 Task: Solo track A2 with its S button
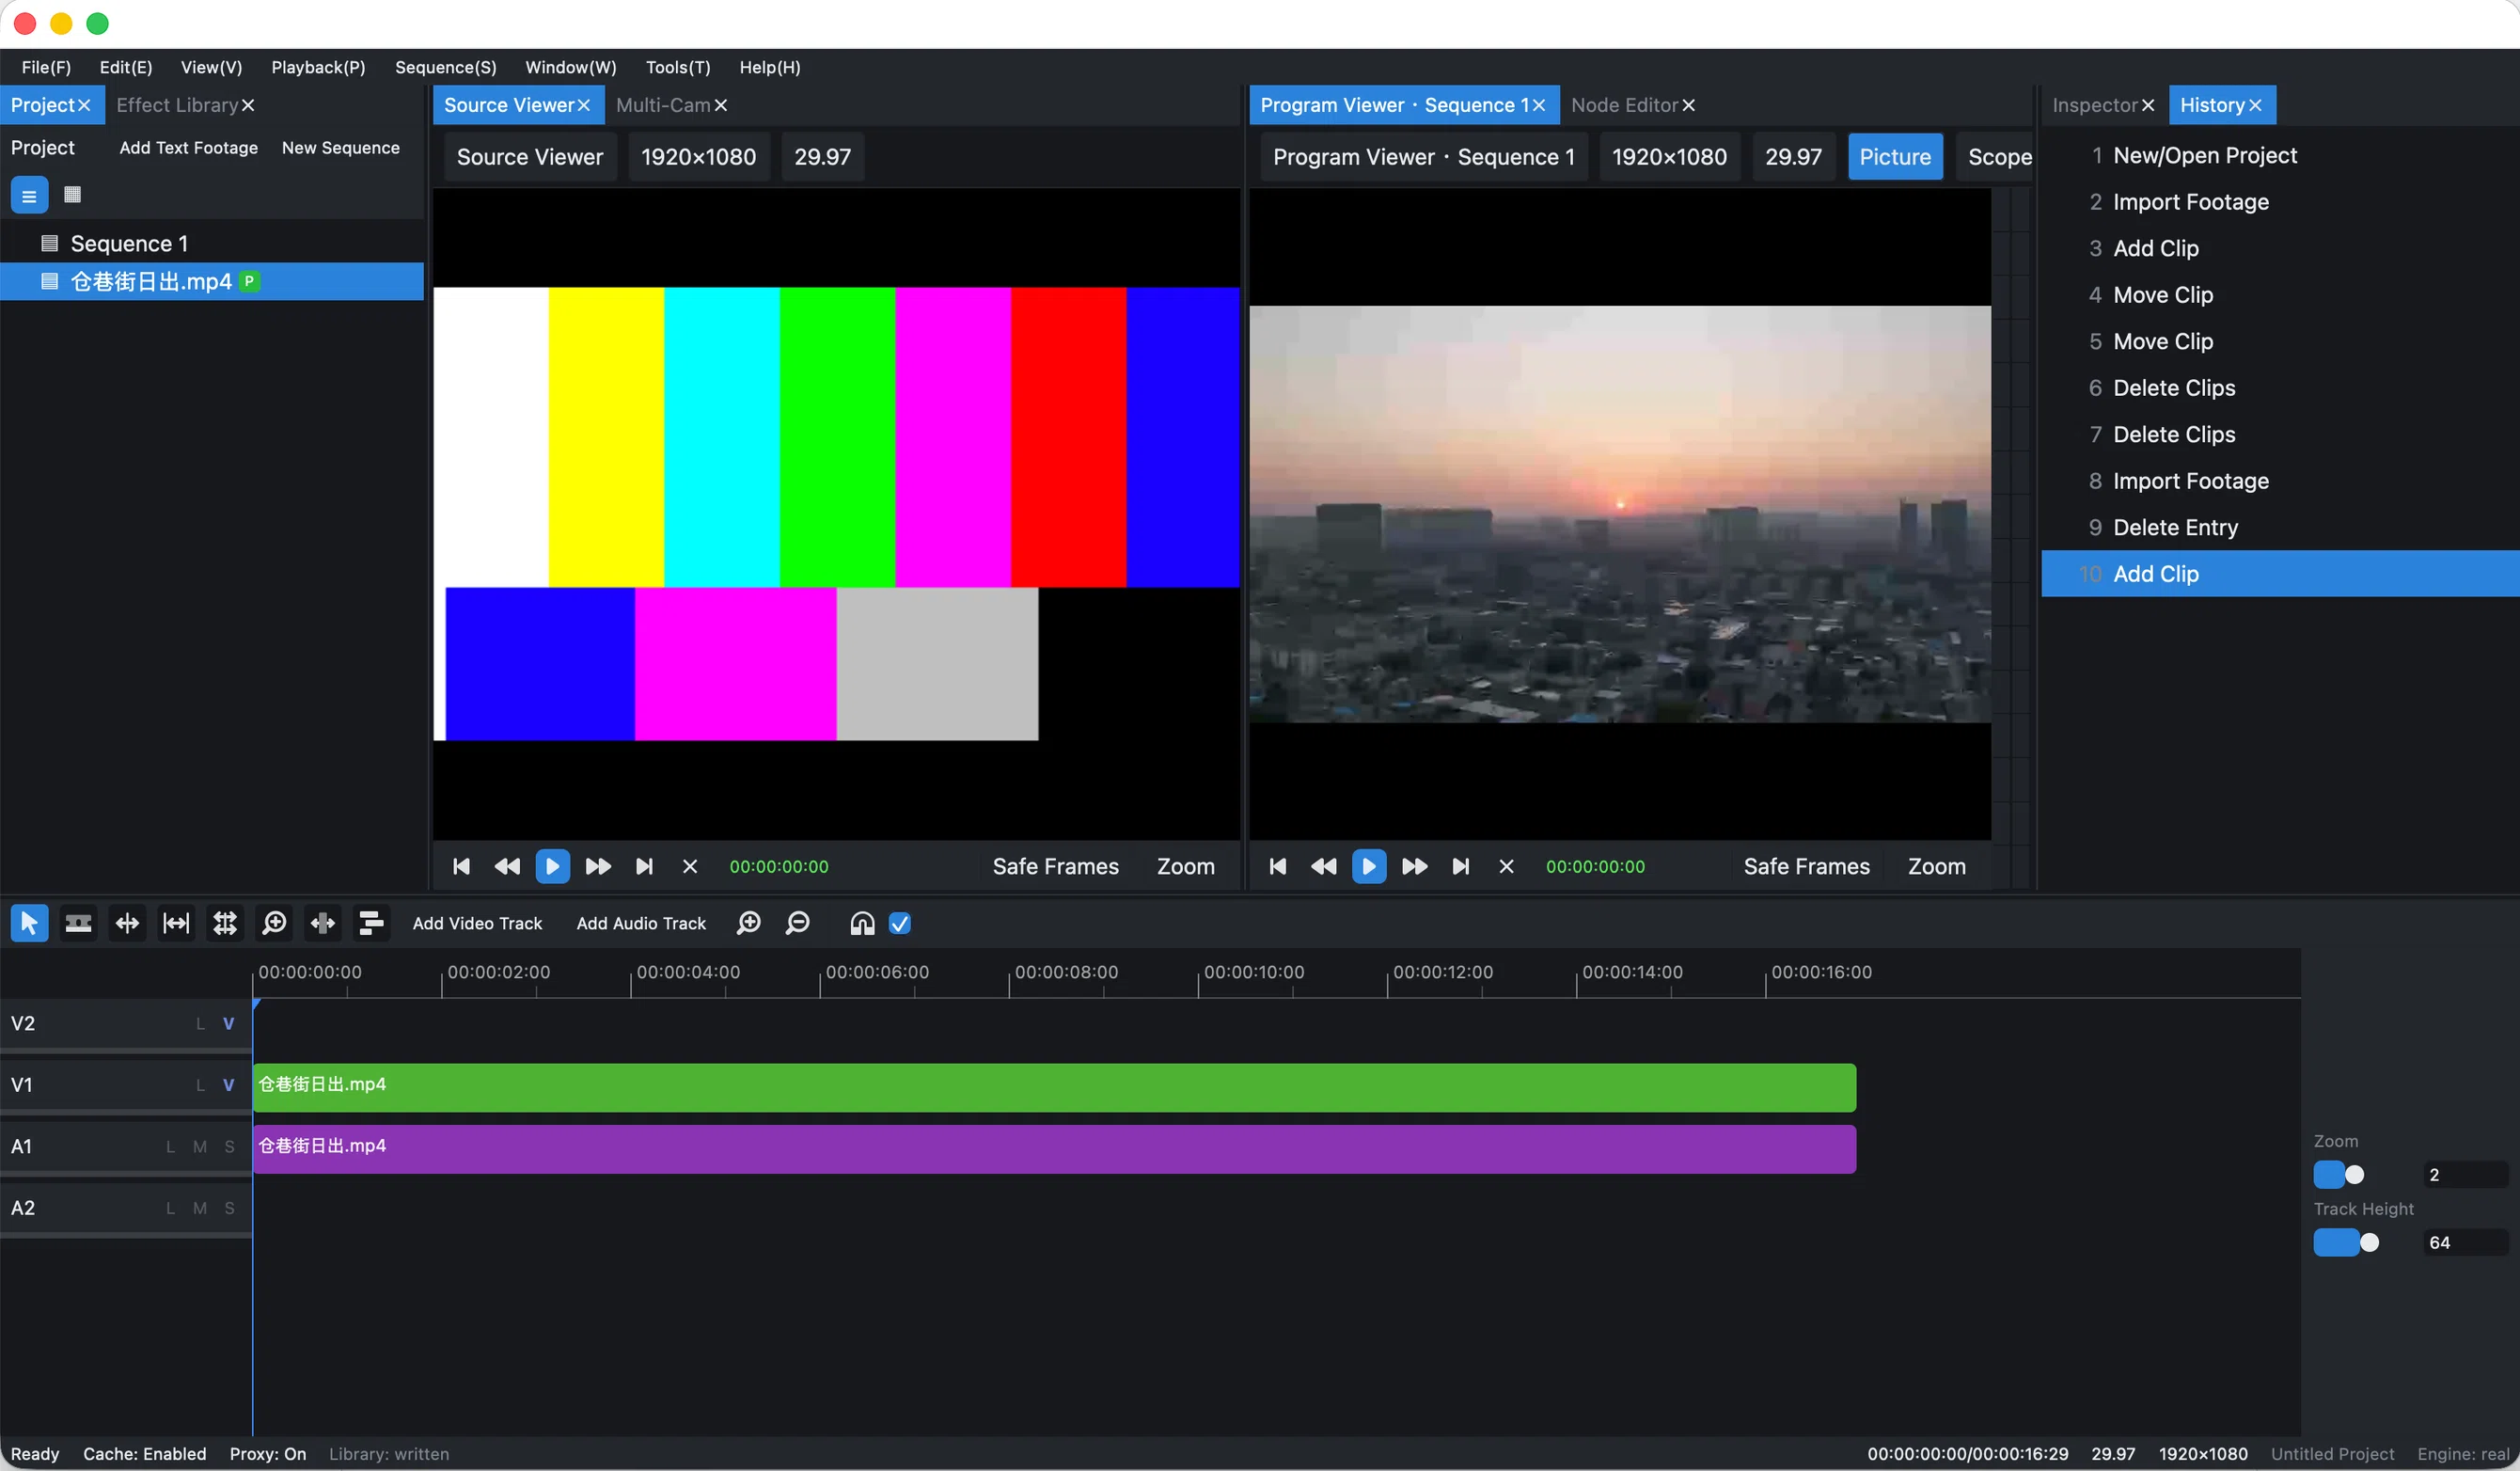[229, 1208]
